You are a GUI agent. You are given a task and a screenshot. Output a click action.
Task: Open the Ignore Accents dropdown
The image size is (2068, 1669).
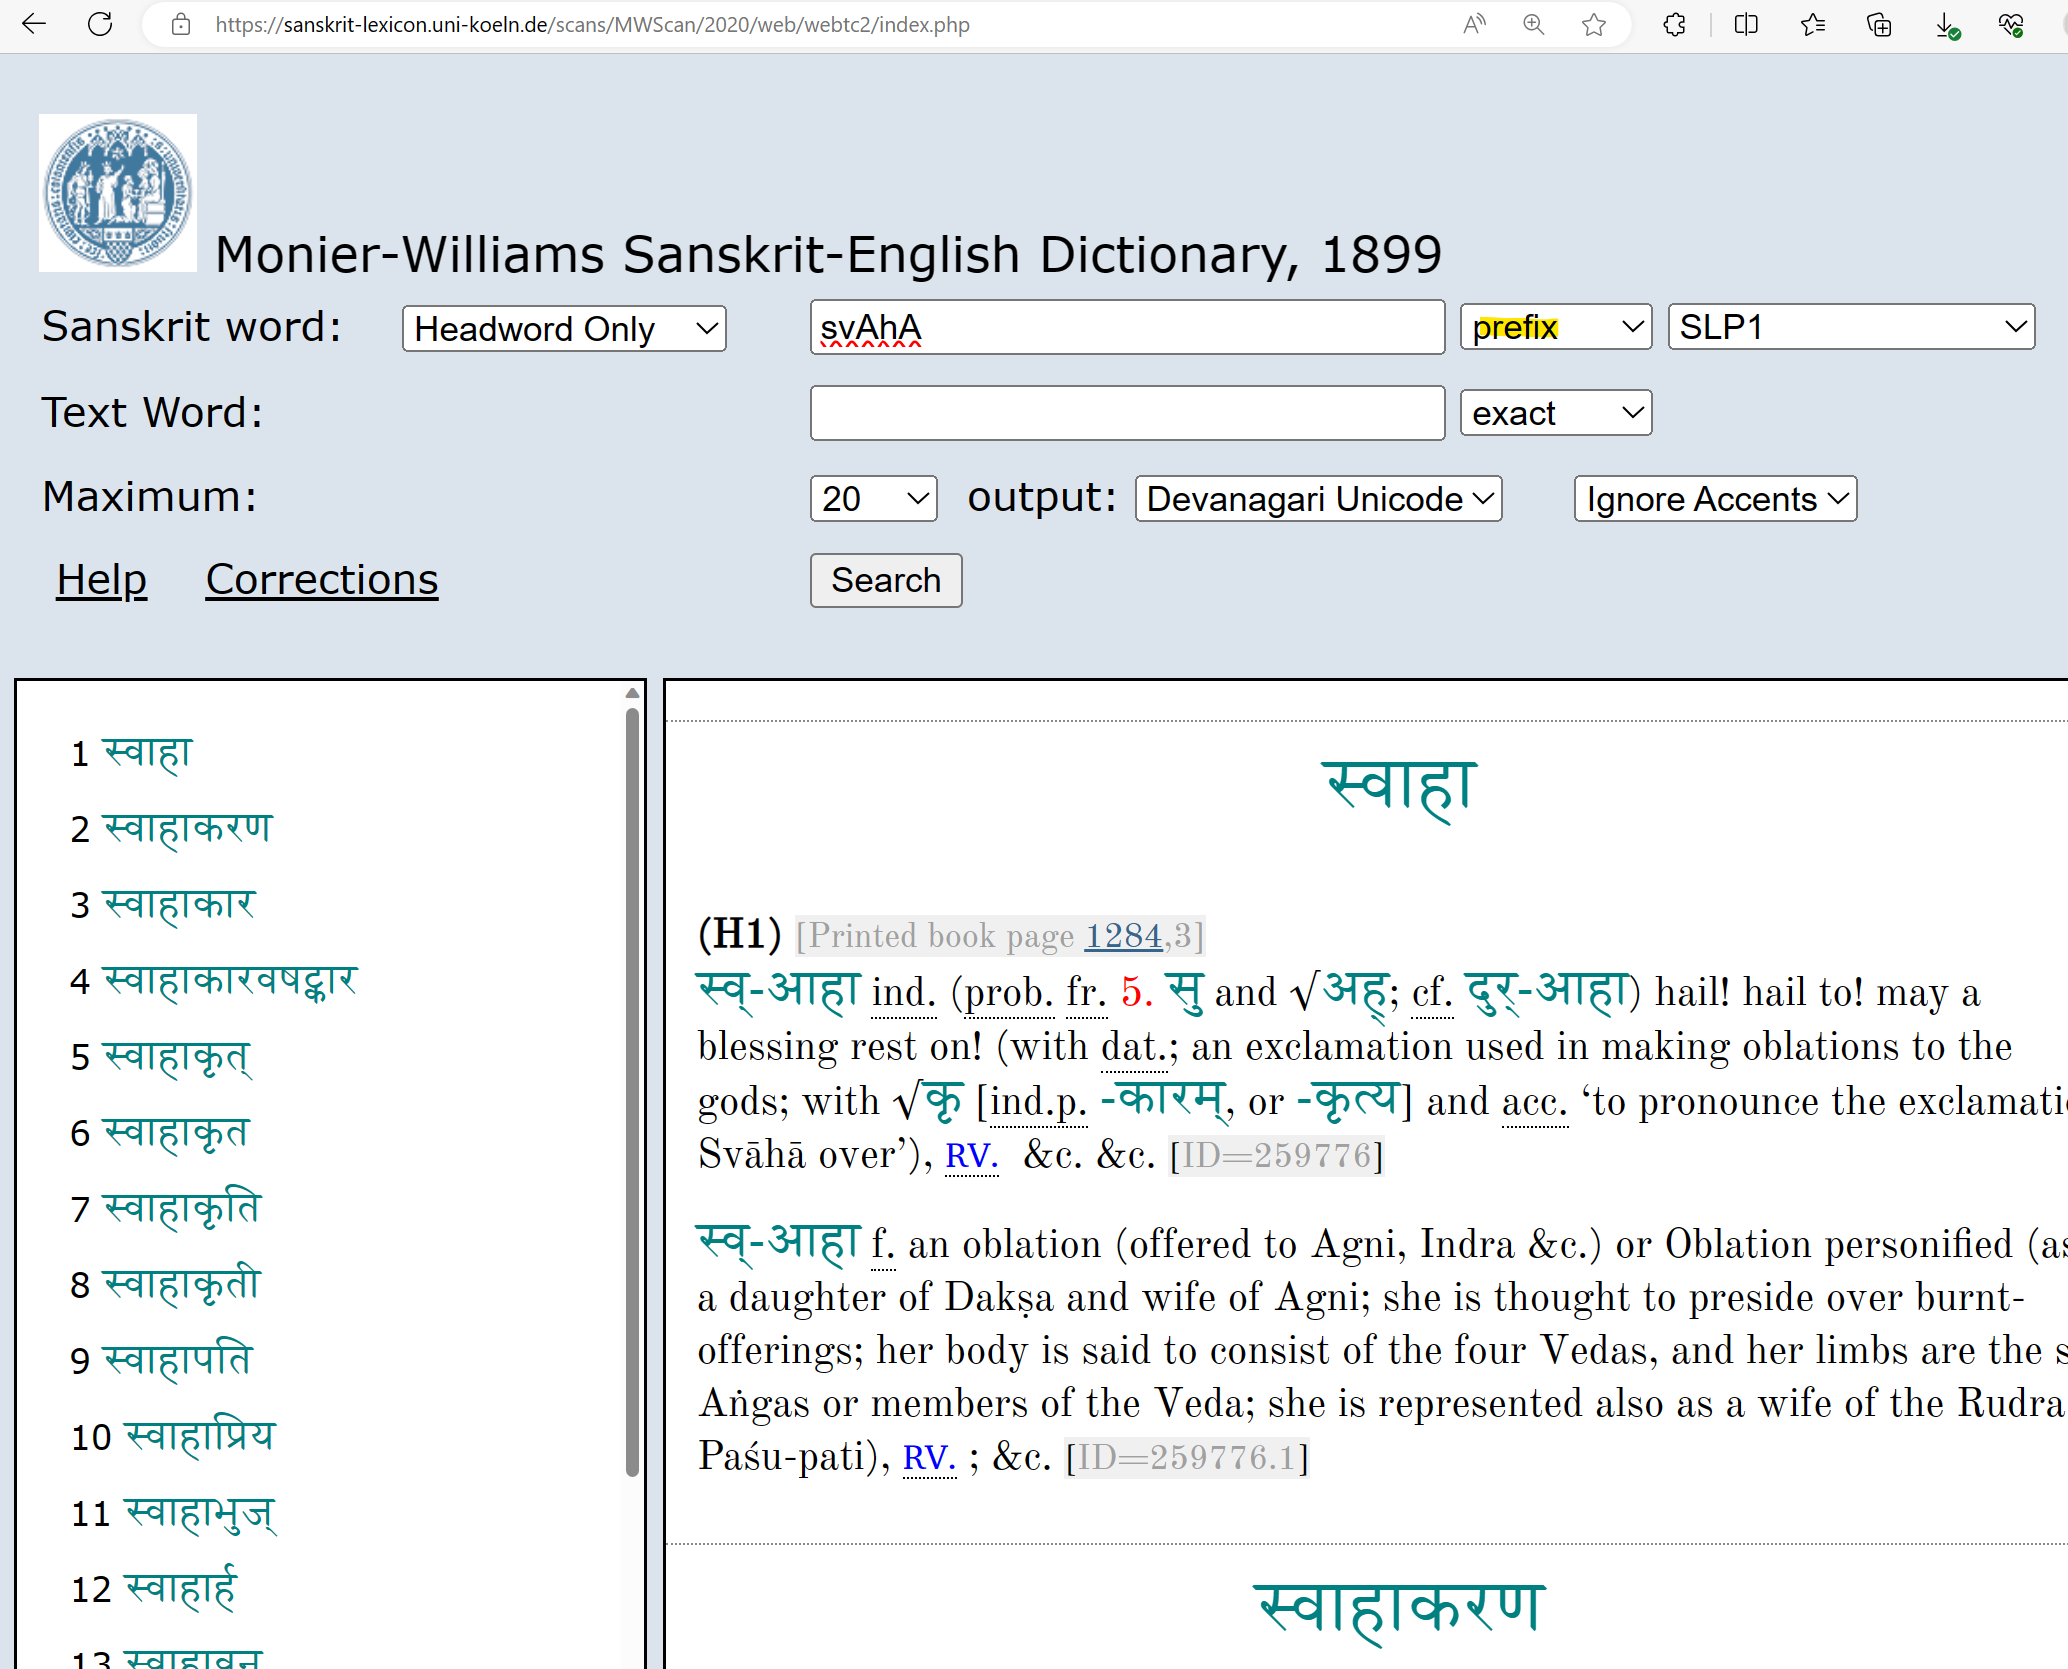point(1714,498)
